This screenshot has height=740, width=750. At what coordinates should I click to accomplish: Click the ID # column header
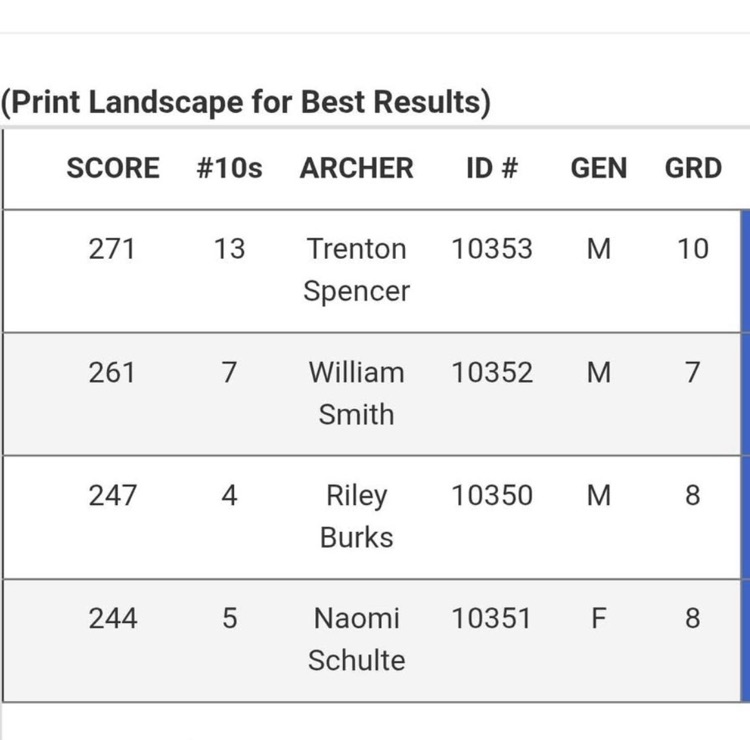pyautogui.click(x=491, y=168)
